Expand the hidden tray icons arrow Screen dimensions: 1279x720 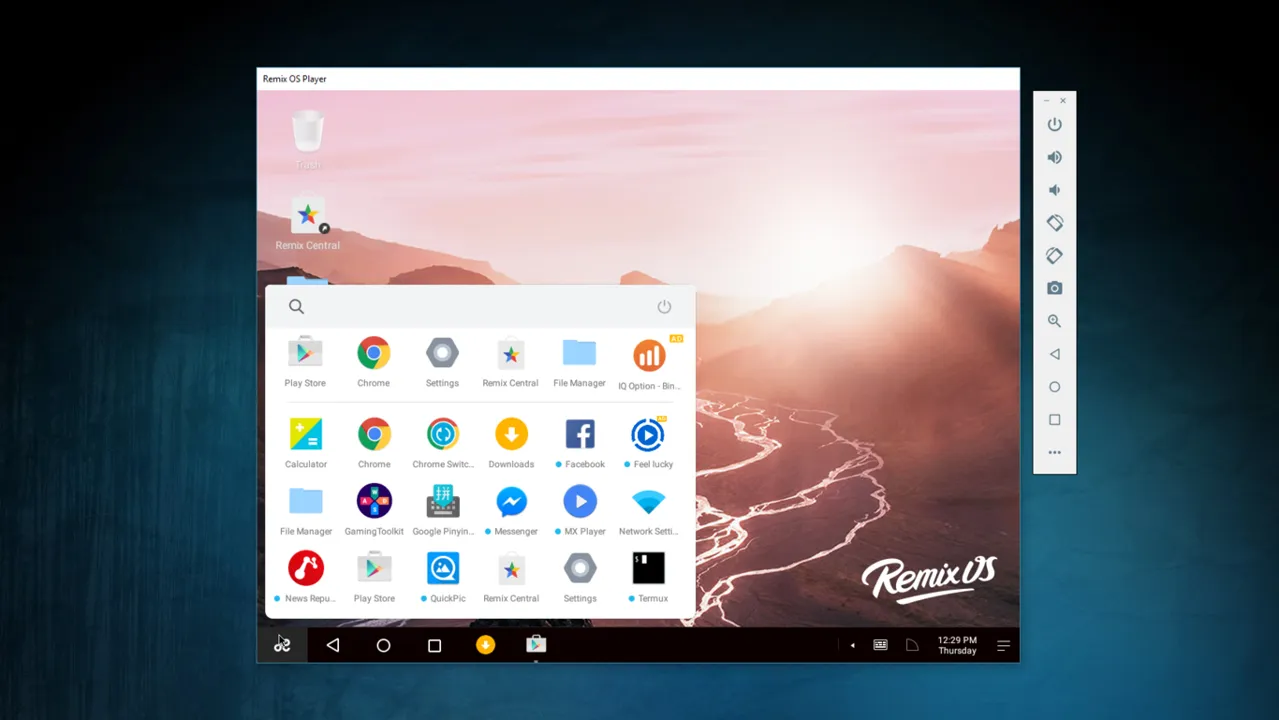coord(852,646)
